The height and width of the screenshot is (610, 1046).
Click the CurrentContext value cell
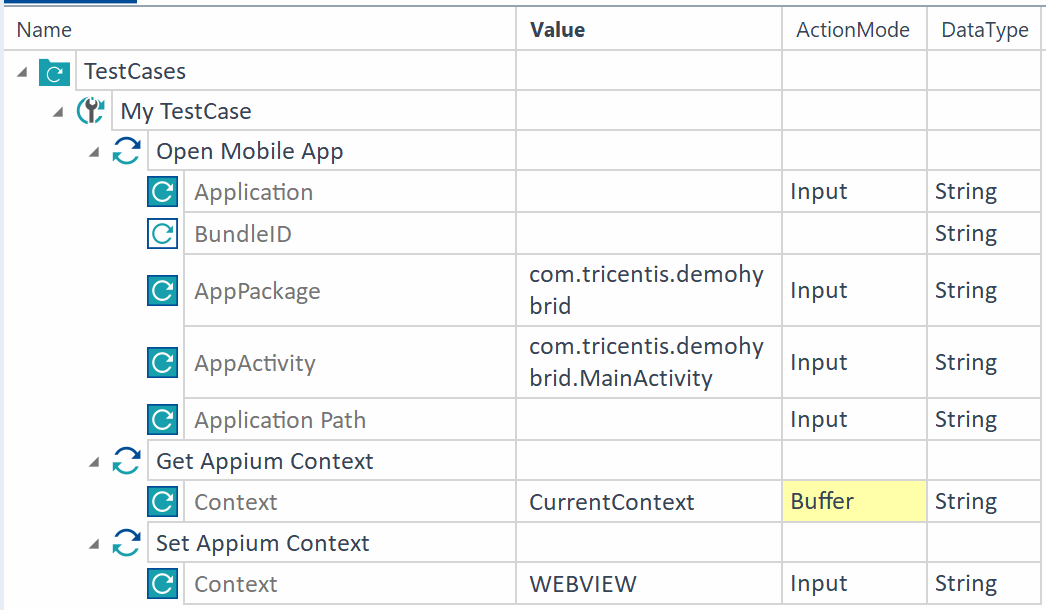click(611, 502)
